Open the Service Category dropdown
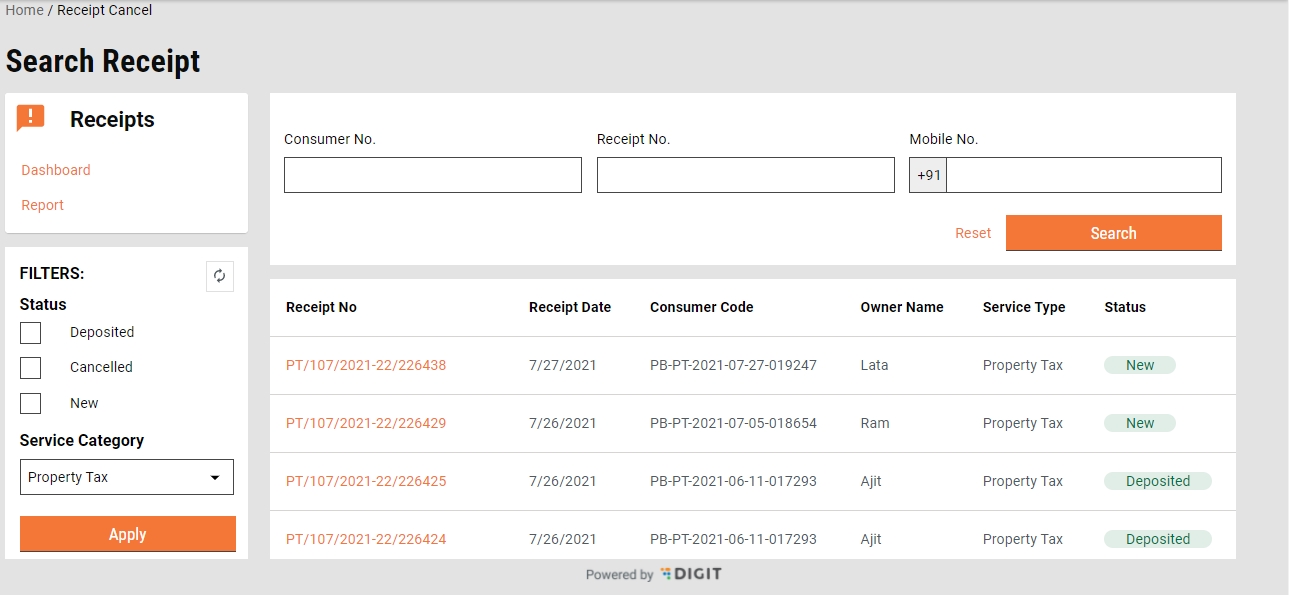This screenshot has height=595, width=1289. click(127, 477)
